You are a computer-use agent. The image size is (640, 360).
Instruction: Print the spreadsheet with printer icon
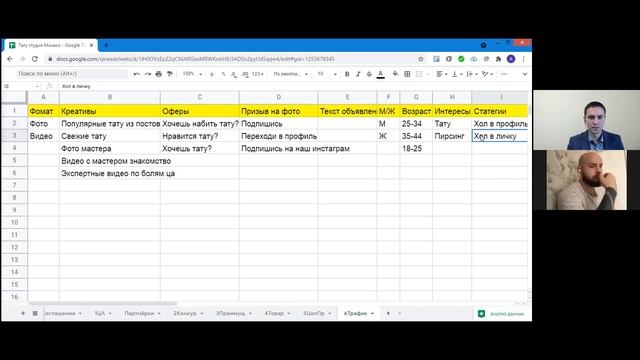159,74
